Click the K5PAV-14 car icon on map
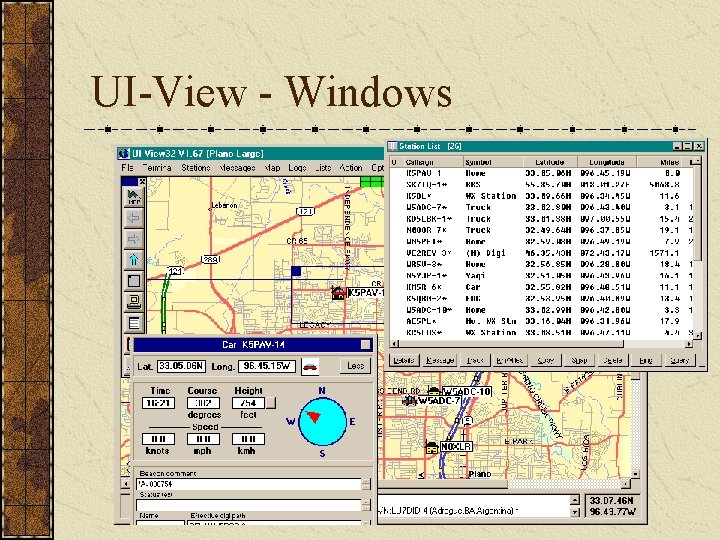The width and height of the screenshot is (720, 540). tap(338, 293)
